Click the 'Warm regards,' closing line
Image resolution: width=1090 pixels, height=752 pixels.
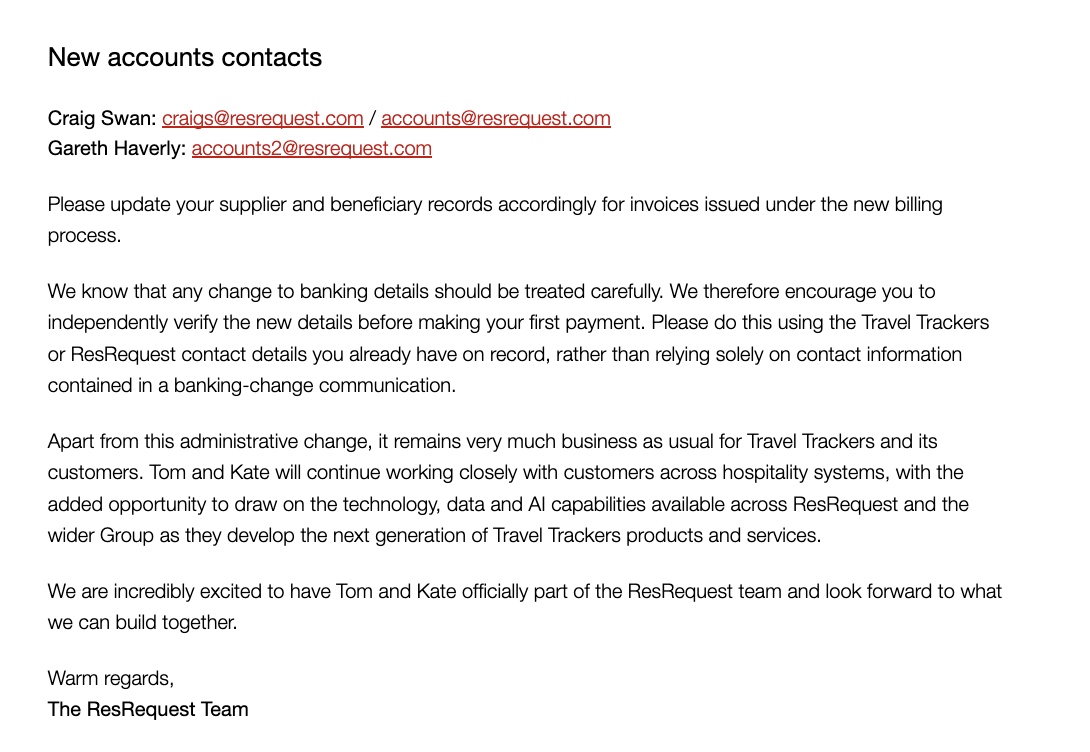(x=111, y=678)
